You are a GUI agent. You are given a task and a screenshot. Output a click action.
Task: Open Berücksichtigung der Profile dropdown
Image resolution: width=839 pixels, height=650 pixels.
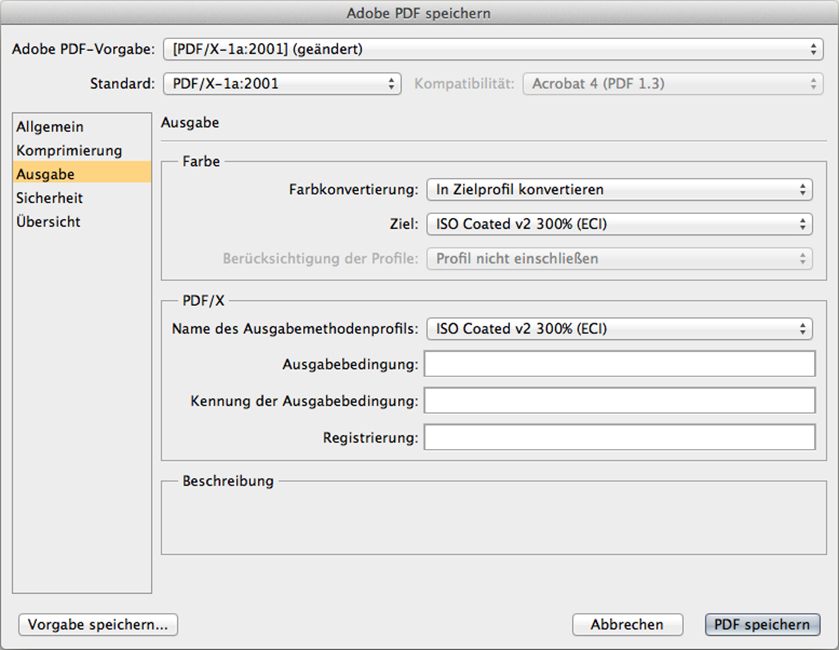pyautogui.click(x=619, y=258)
